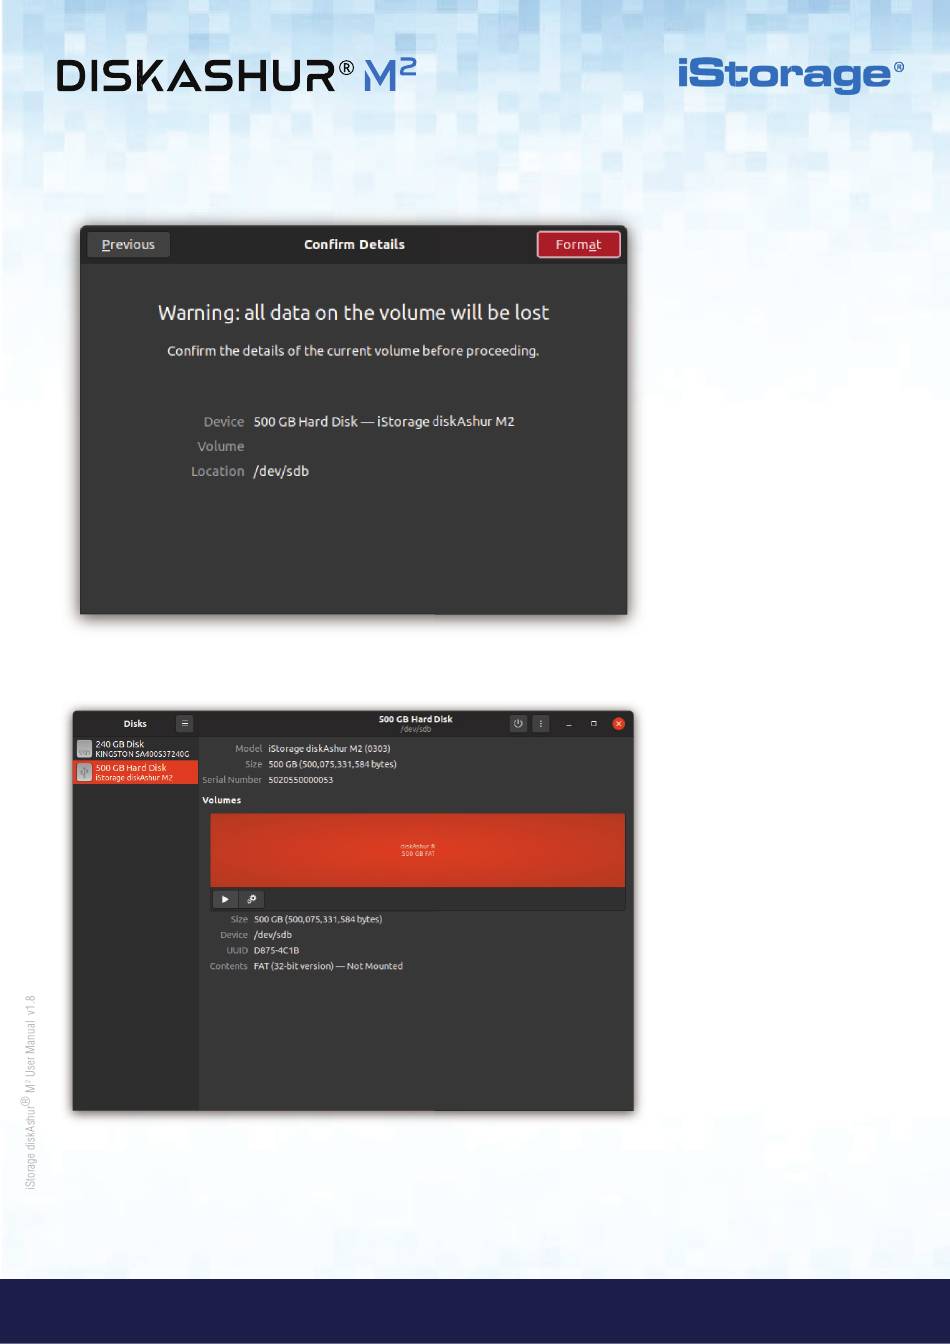Click the Location value /dev/sdb in the dialog
Screen dimensions: 950x1344
tap(281, 471)
